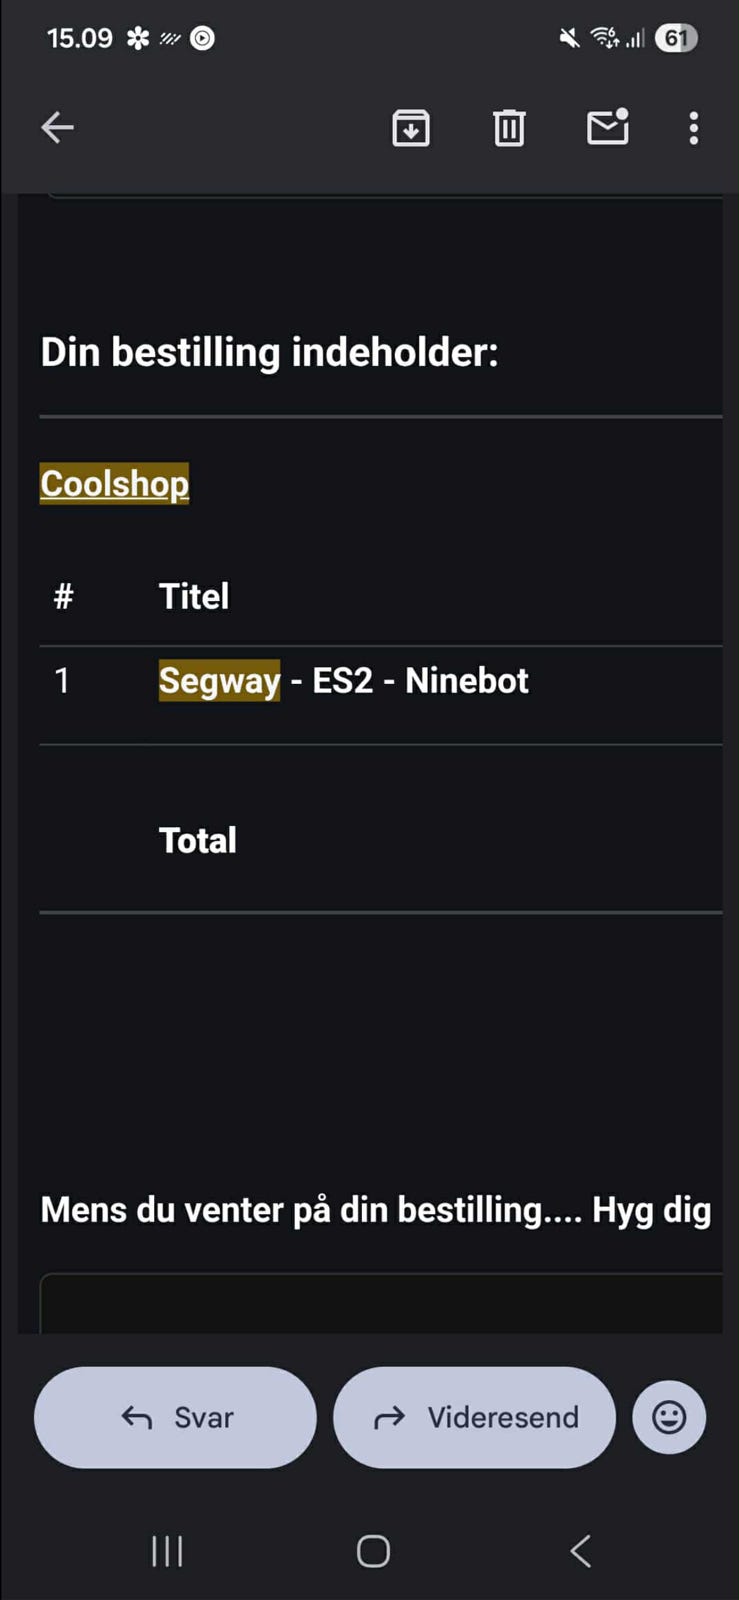Image resolution: width=739 pixels, height=1600 pixels.
Task: Tap the battery indicator showing 61
Action: [676, 39]
